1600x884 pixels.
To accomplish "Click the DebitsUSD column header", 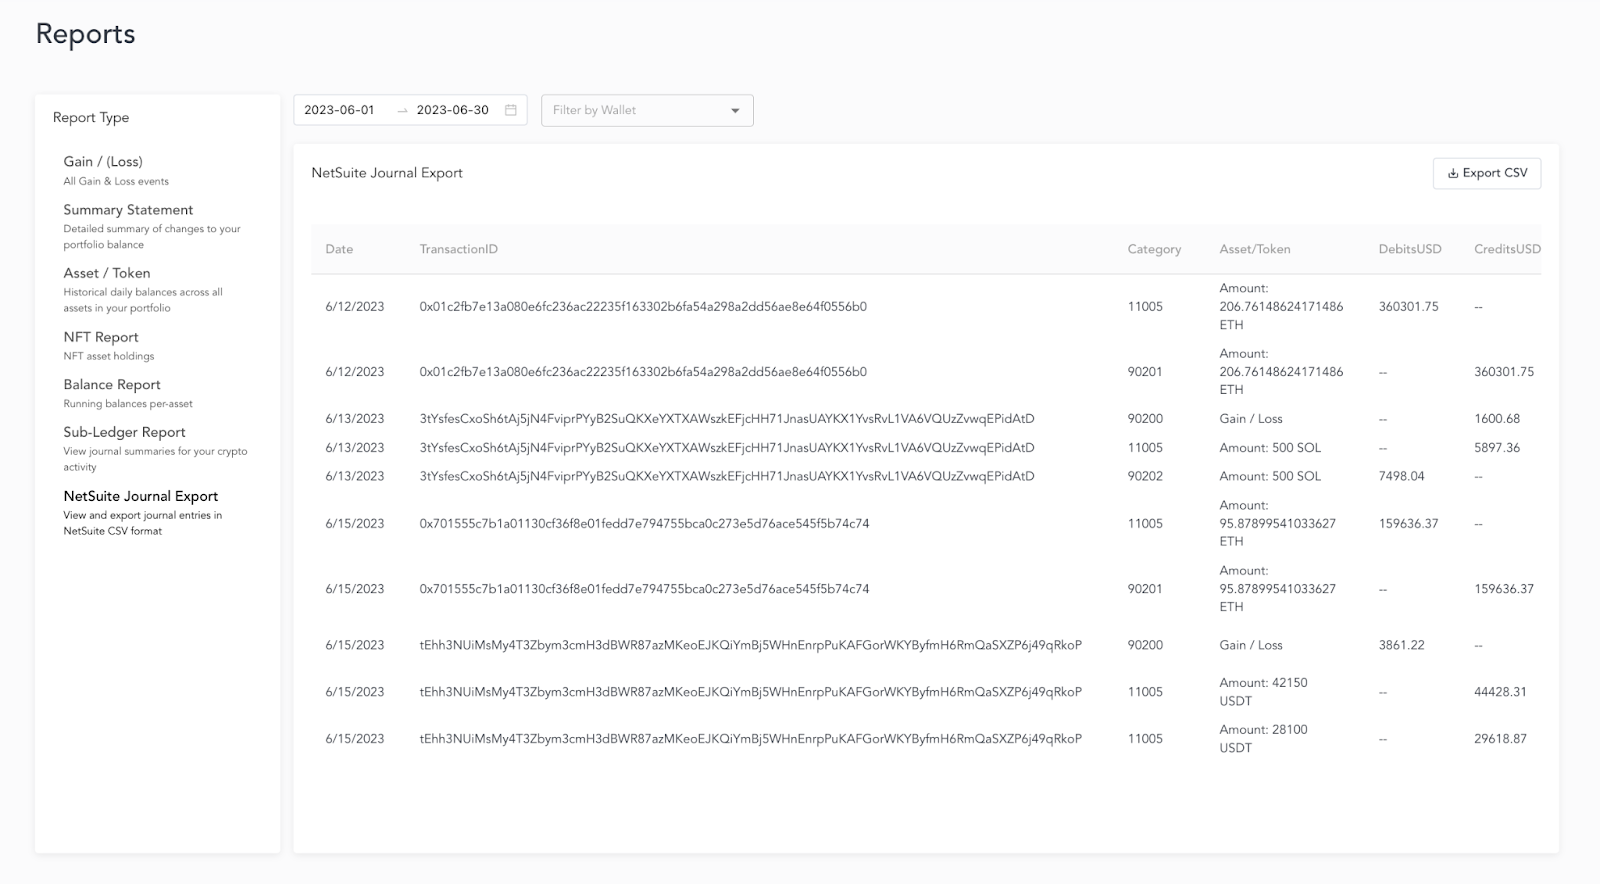I will point(1409,249).
